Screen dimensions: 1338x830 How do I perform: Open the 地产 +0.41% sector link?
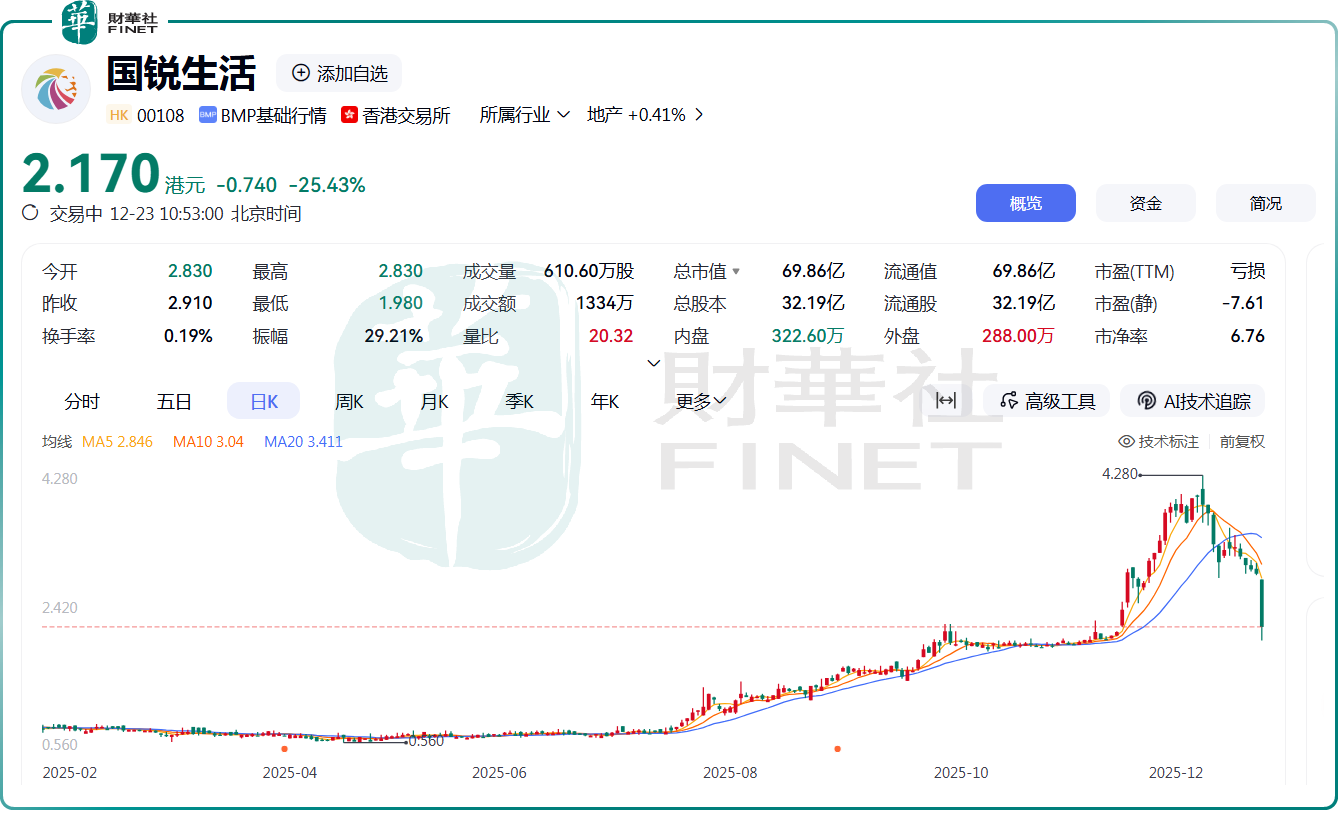[645, 115]
